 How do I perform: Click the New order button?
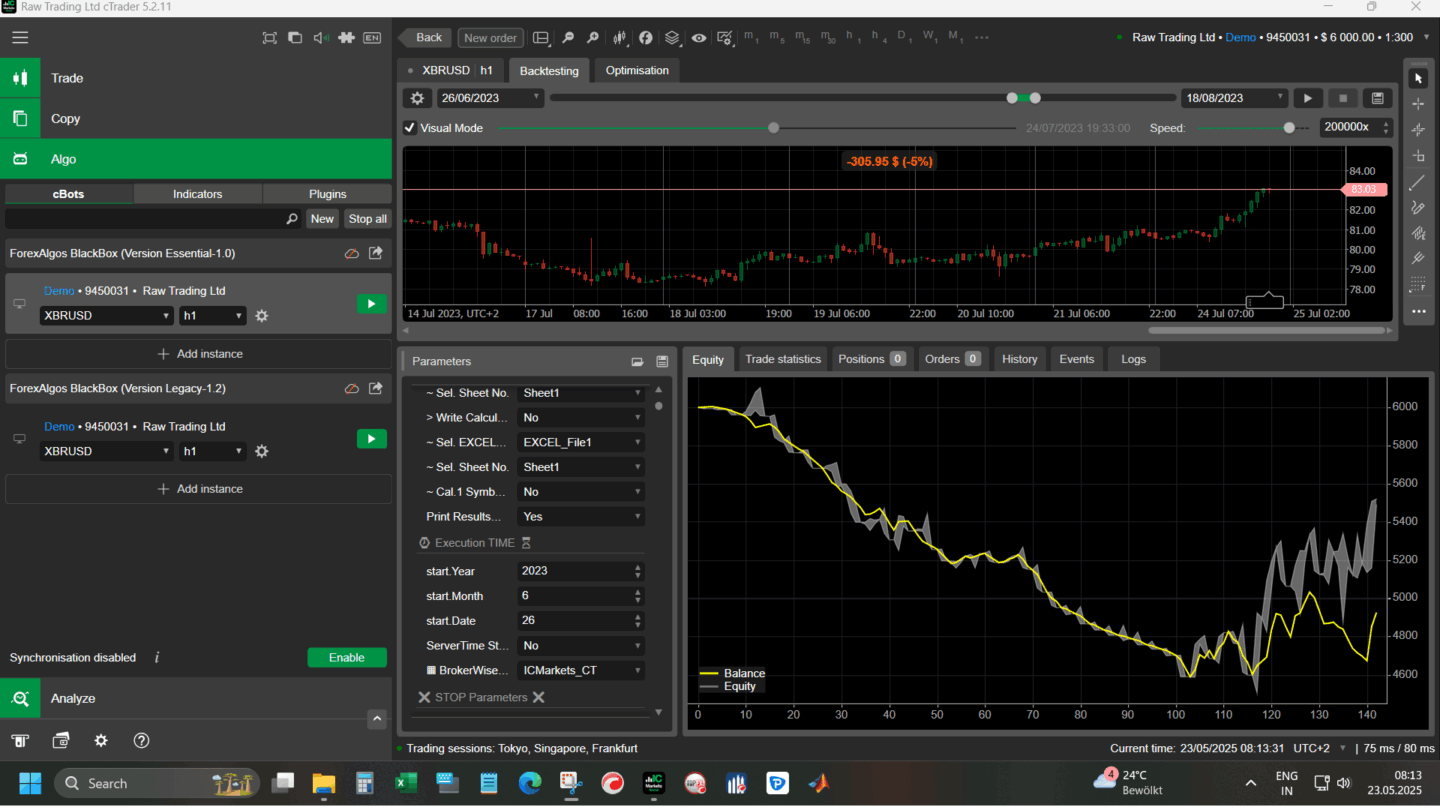pyautogui.click(x=490, y=38)
